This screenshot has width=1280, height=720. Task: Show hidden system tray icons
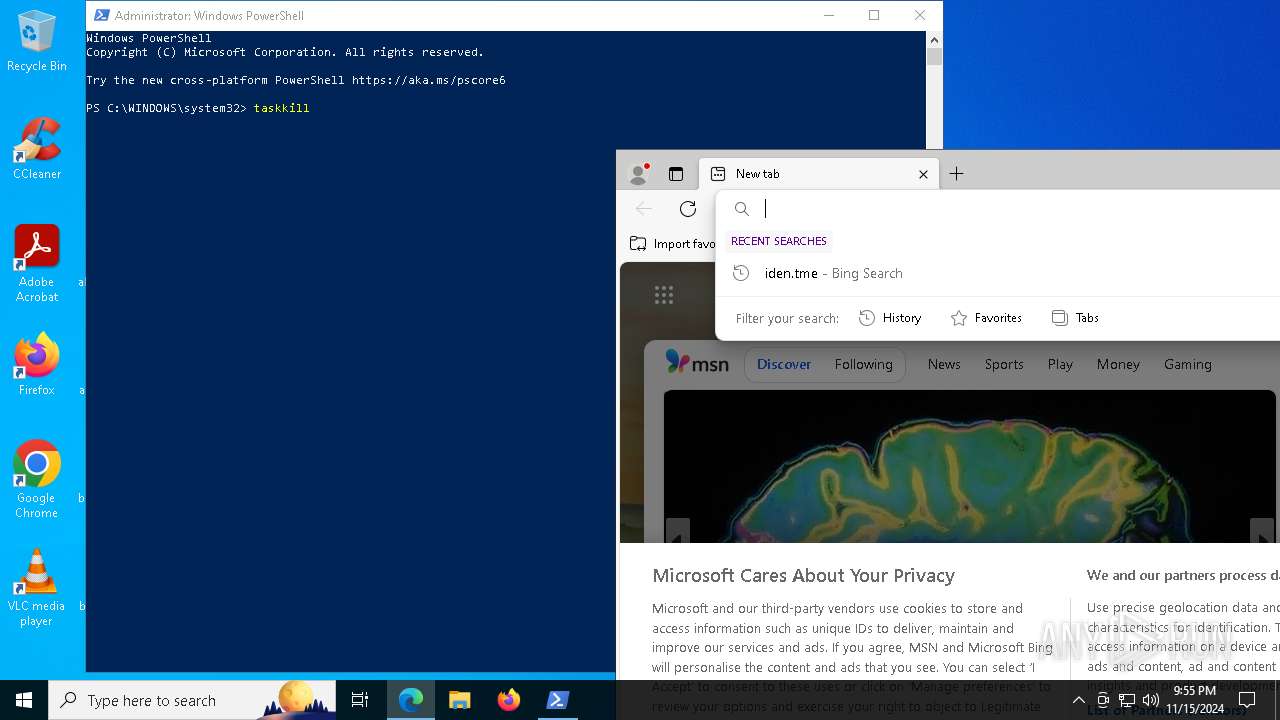[x=1078, y=700]
